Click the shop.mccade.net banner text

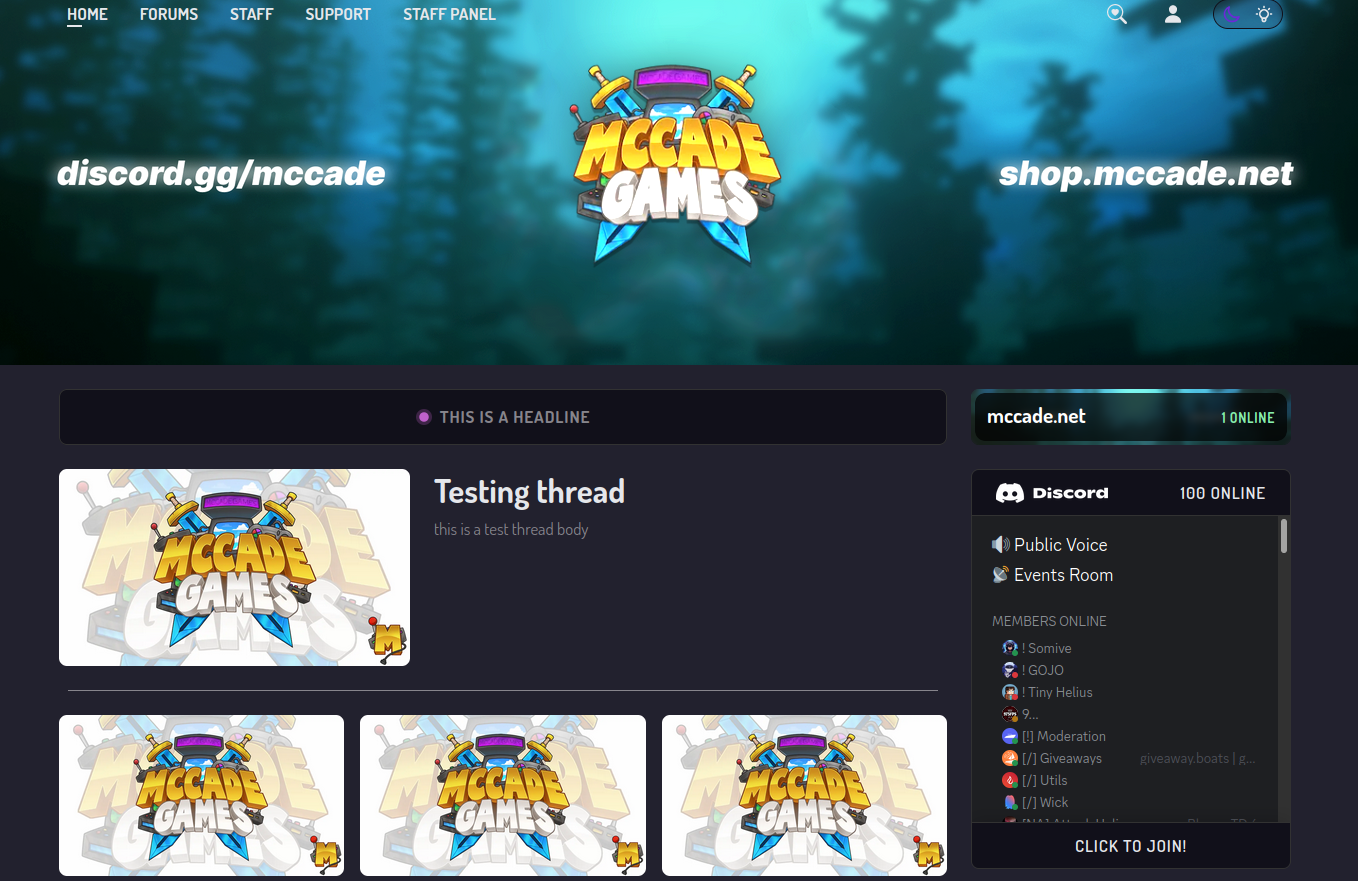(1146, 173)
